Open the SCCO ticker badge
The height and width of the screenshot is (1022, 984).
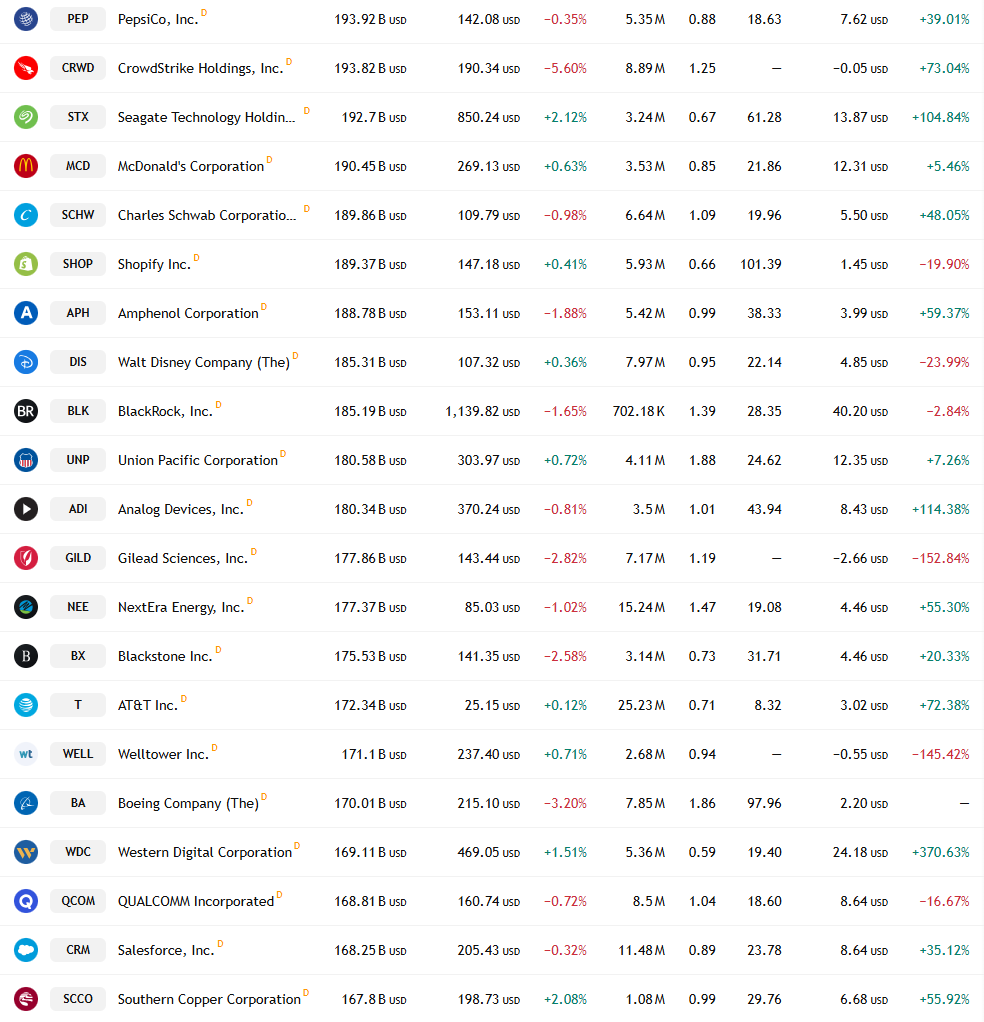tap(78, 999)
